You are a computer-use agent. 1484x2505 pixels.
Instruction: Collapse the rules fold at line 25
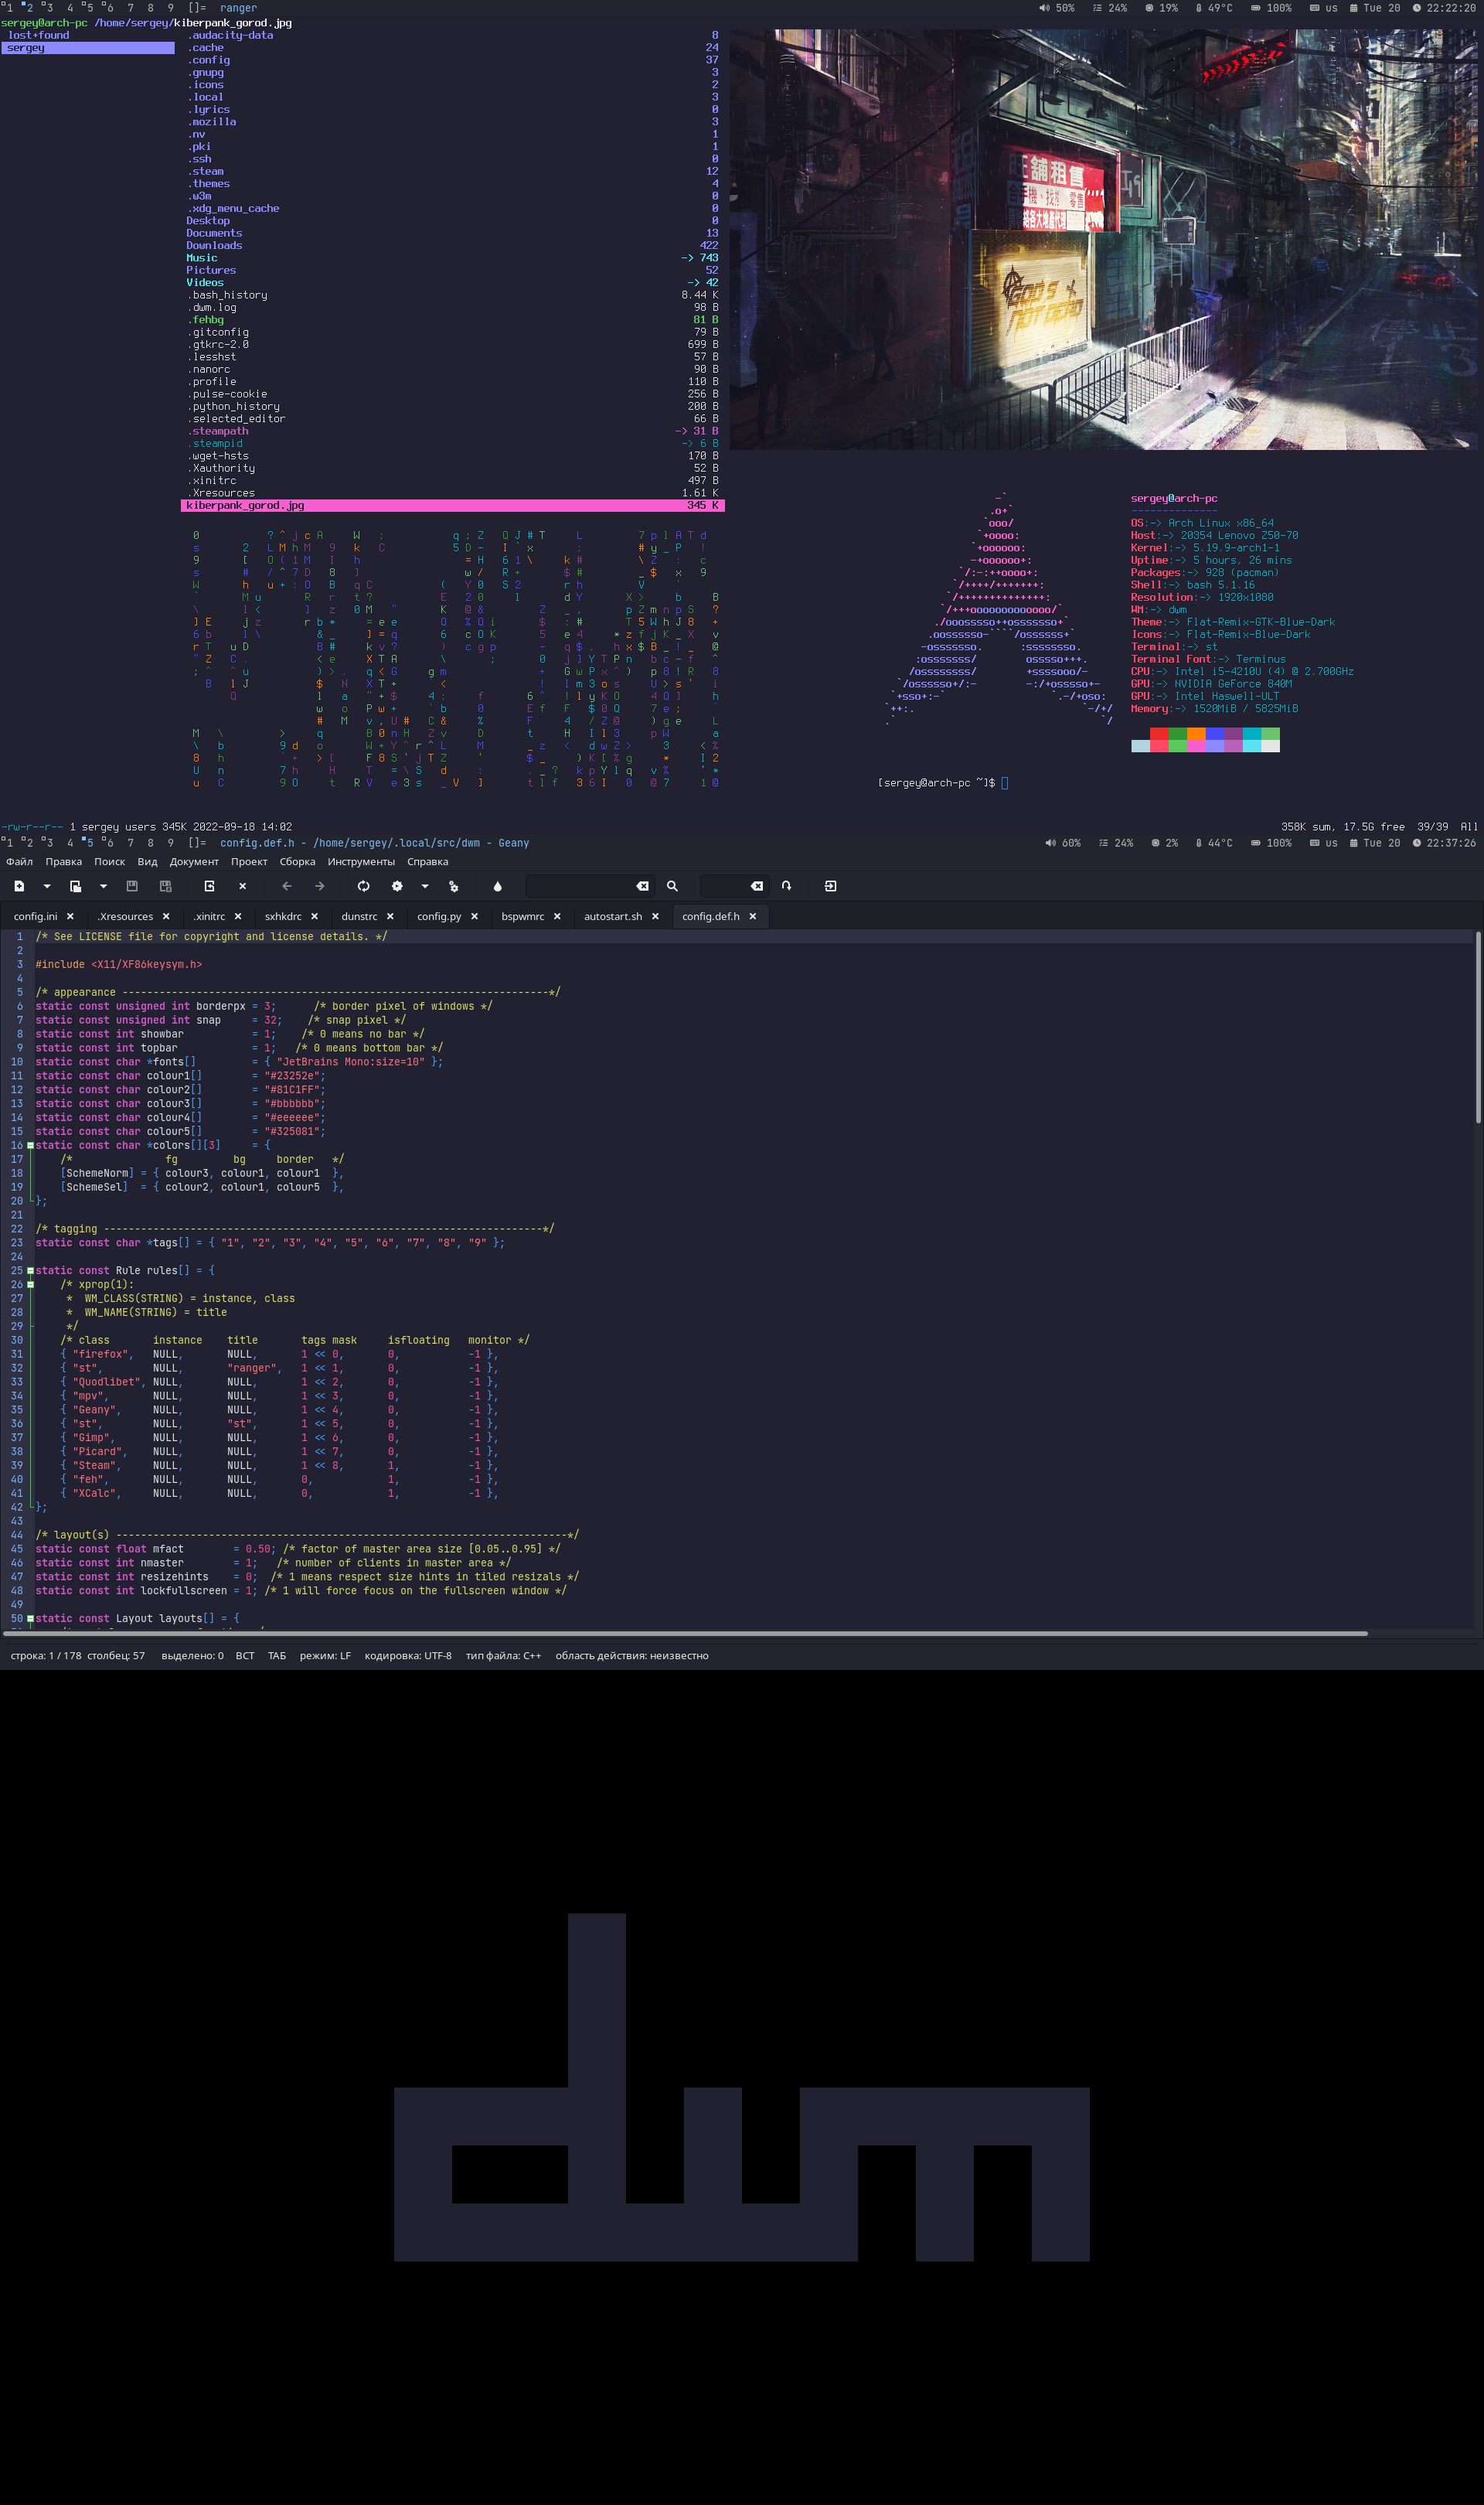(x=30, y=1270)
